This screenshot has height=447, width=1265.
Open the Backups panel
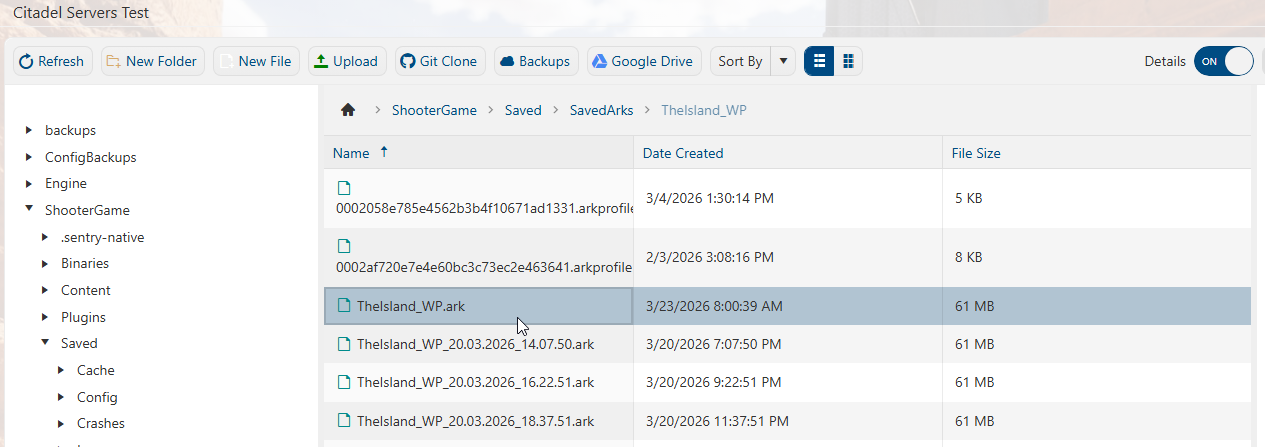click(534, 62)
